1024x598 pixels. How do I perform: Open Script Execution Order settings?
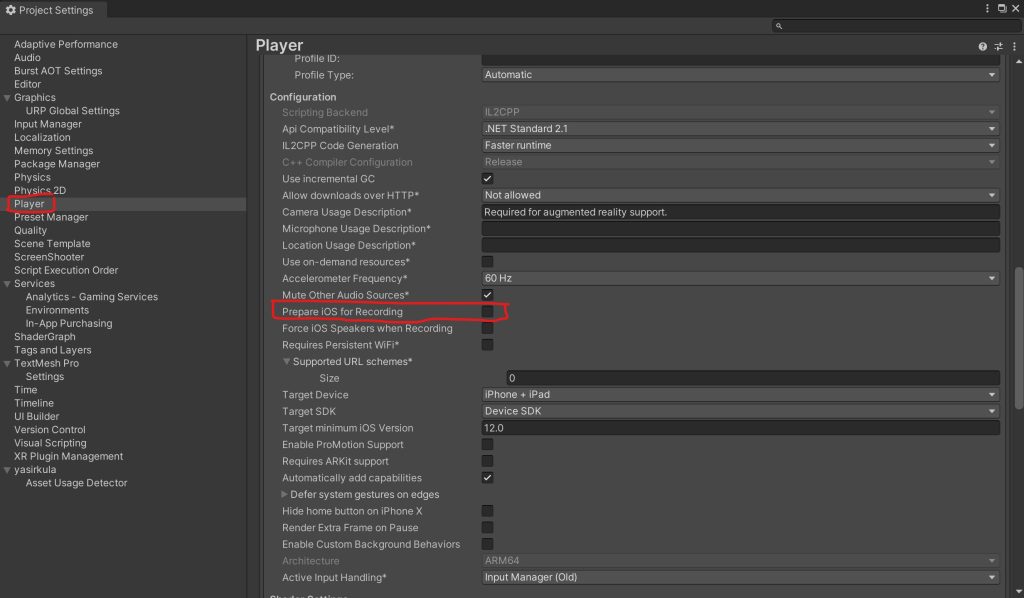click(66, 270)
